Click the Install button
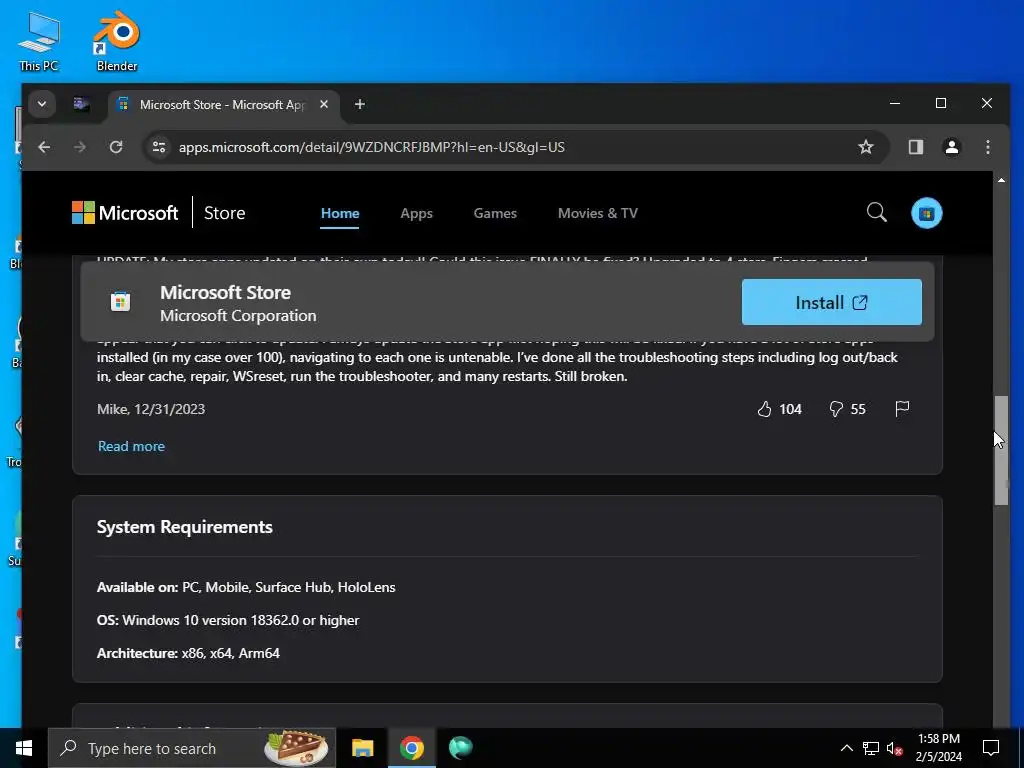The height and width of the screenshot is (768, 1024). click(x=831, y=302)
